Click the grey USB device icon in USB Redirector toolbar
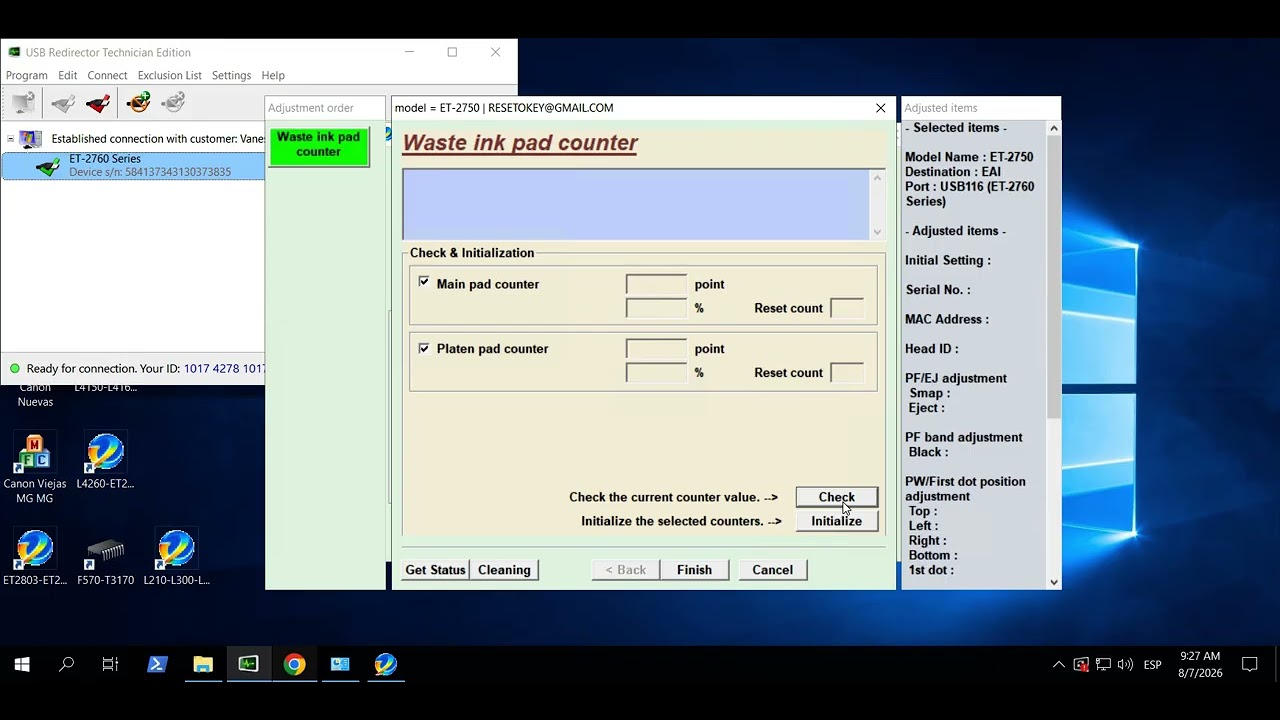 (x=63, y=102)
